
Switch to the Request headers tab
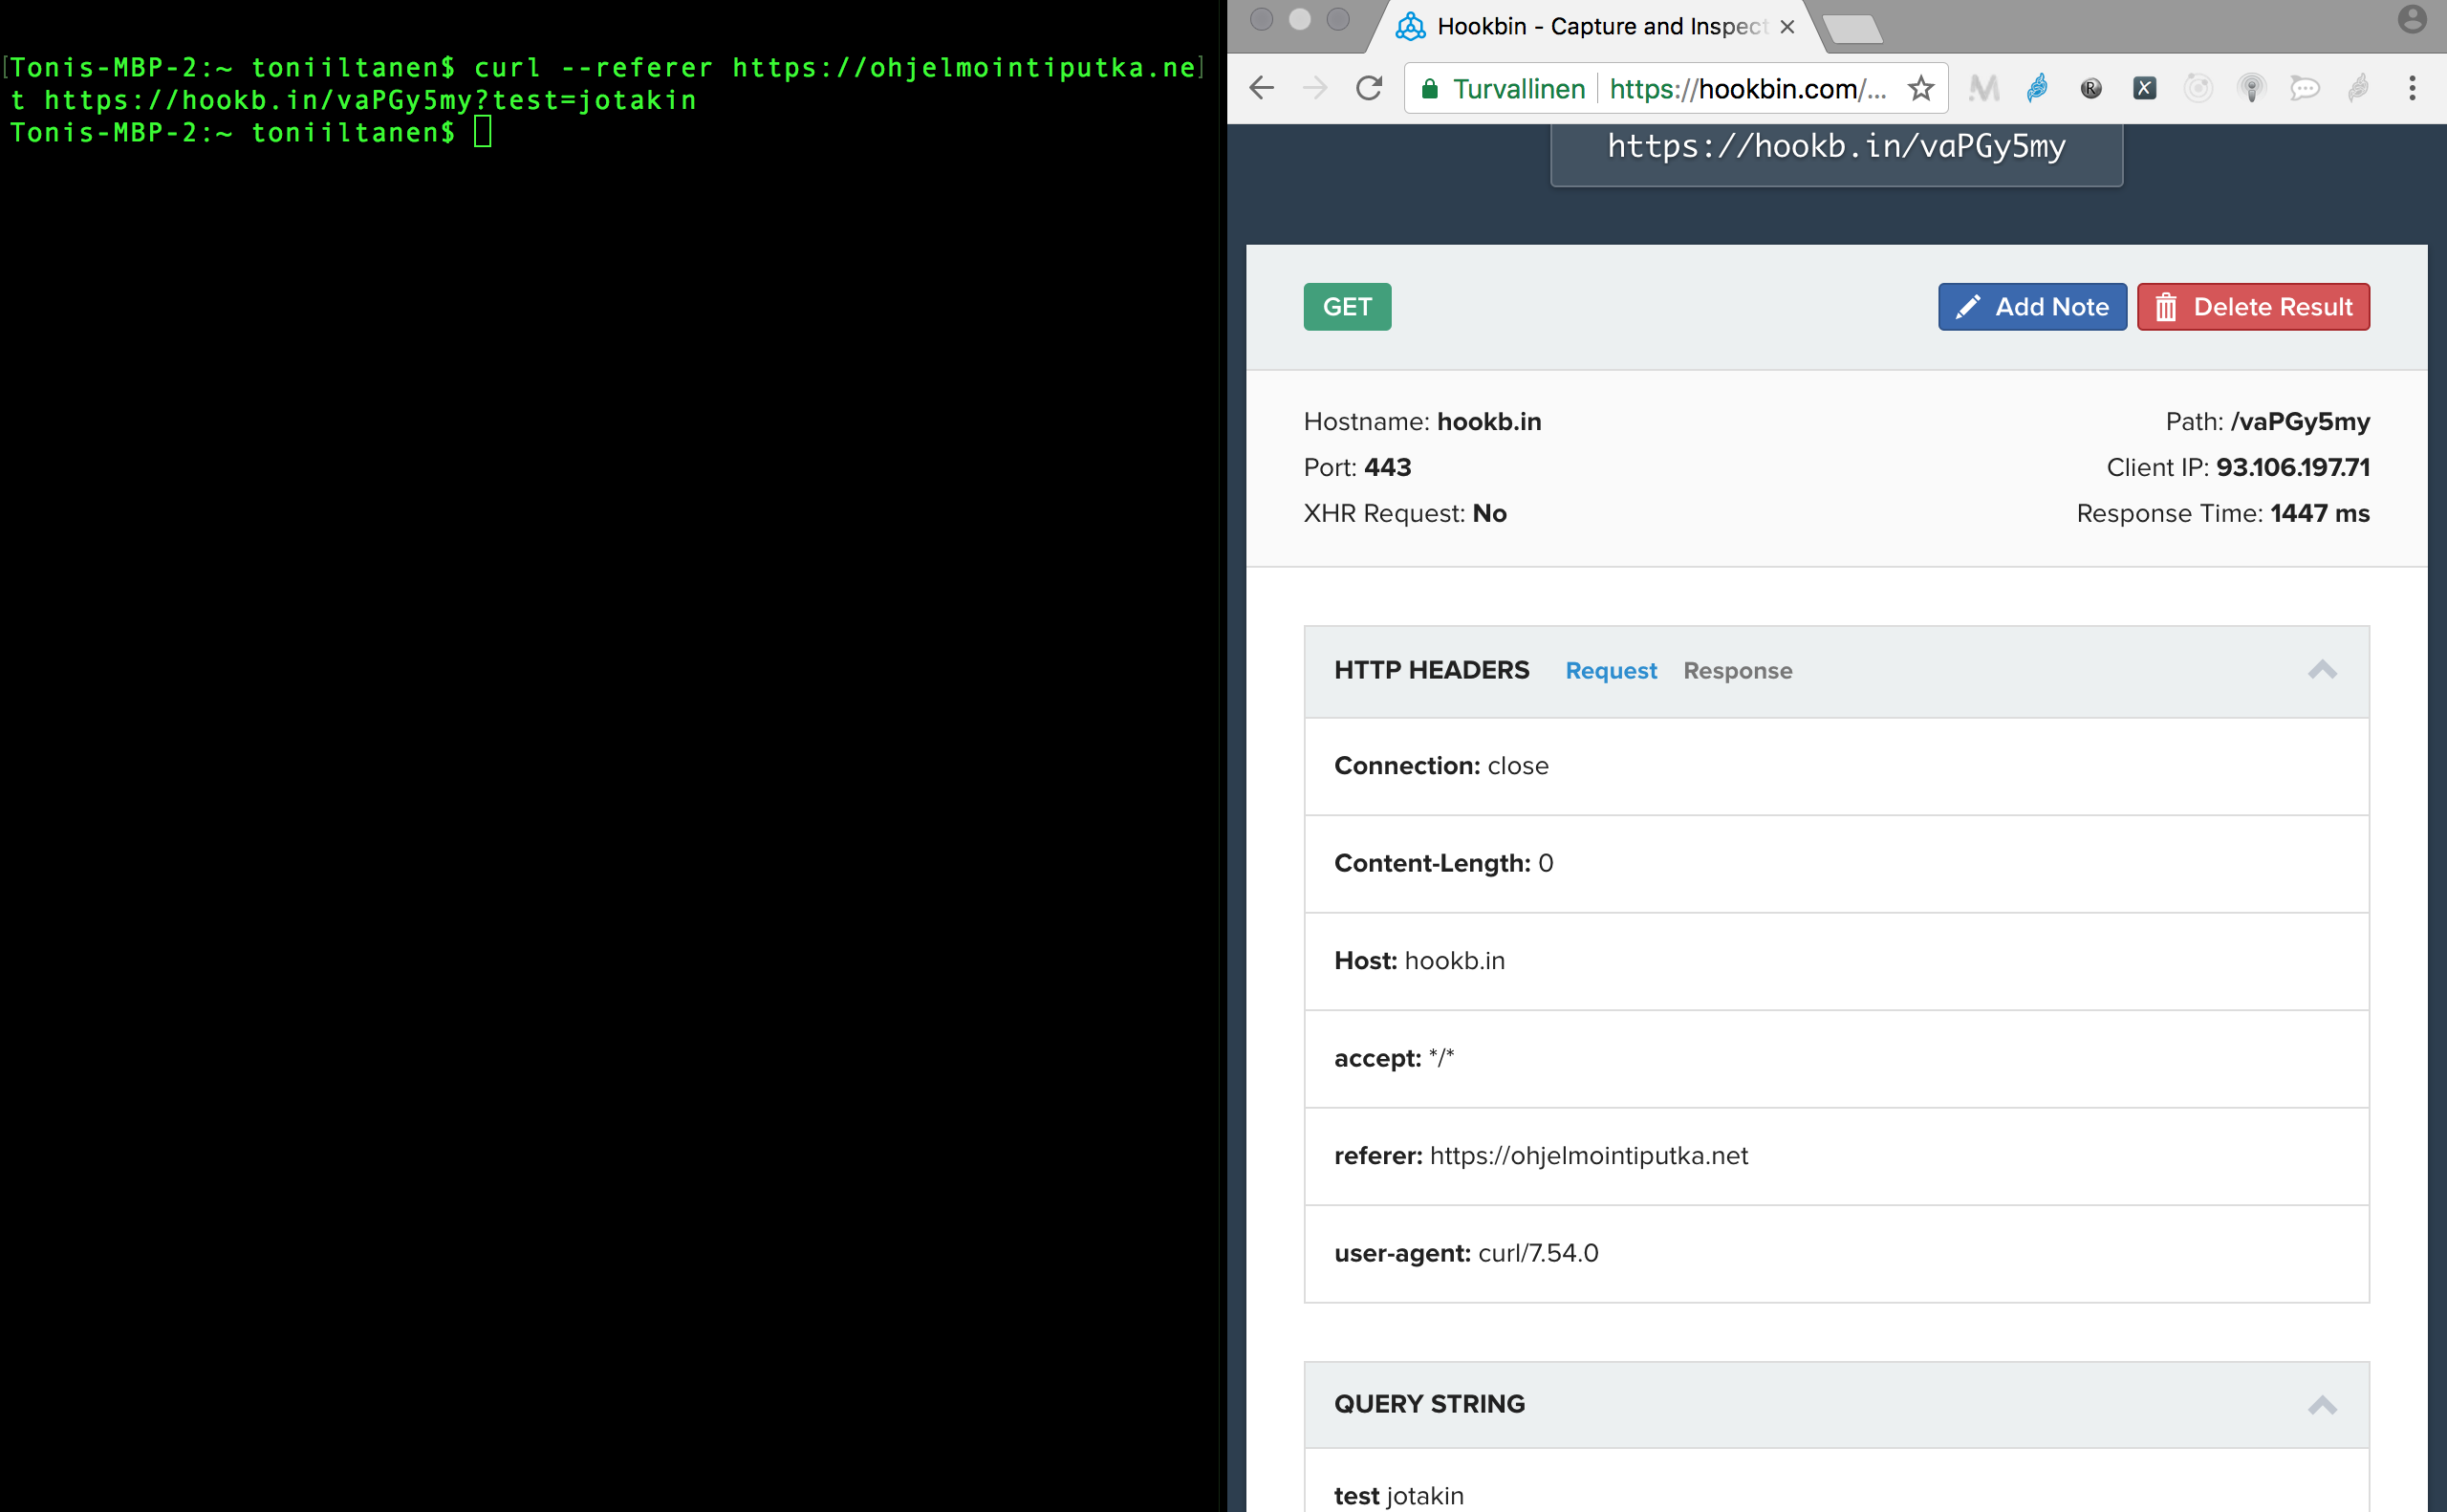coord(1610,671)
